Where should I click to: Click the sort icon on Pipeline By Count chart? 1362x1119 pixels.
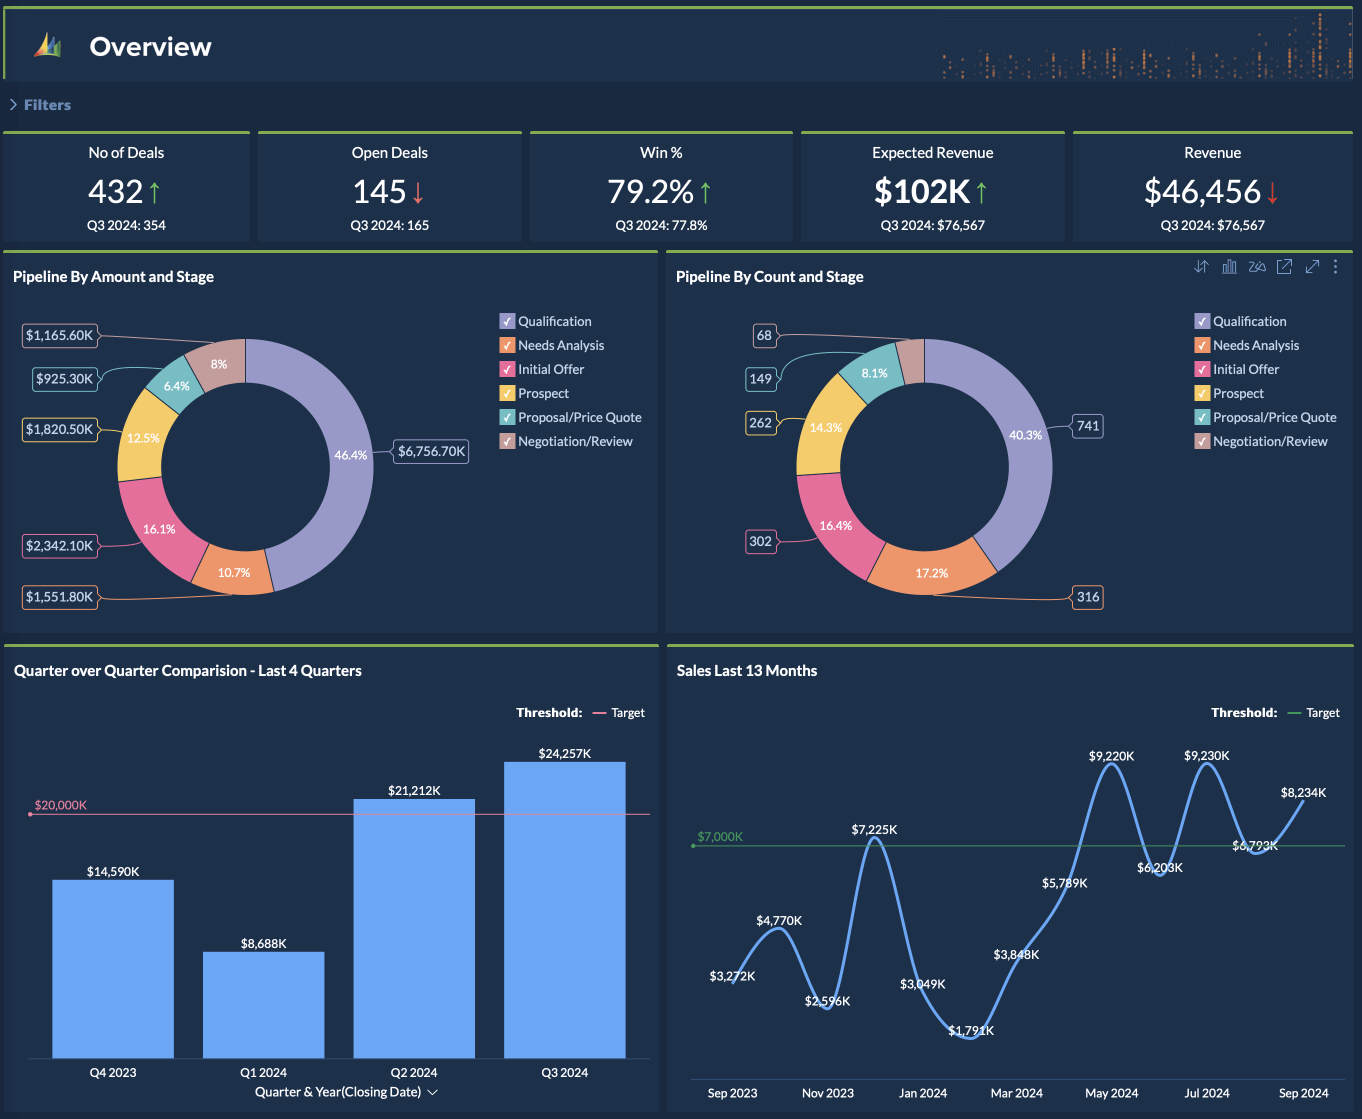(1201, 266)
